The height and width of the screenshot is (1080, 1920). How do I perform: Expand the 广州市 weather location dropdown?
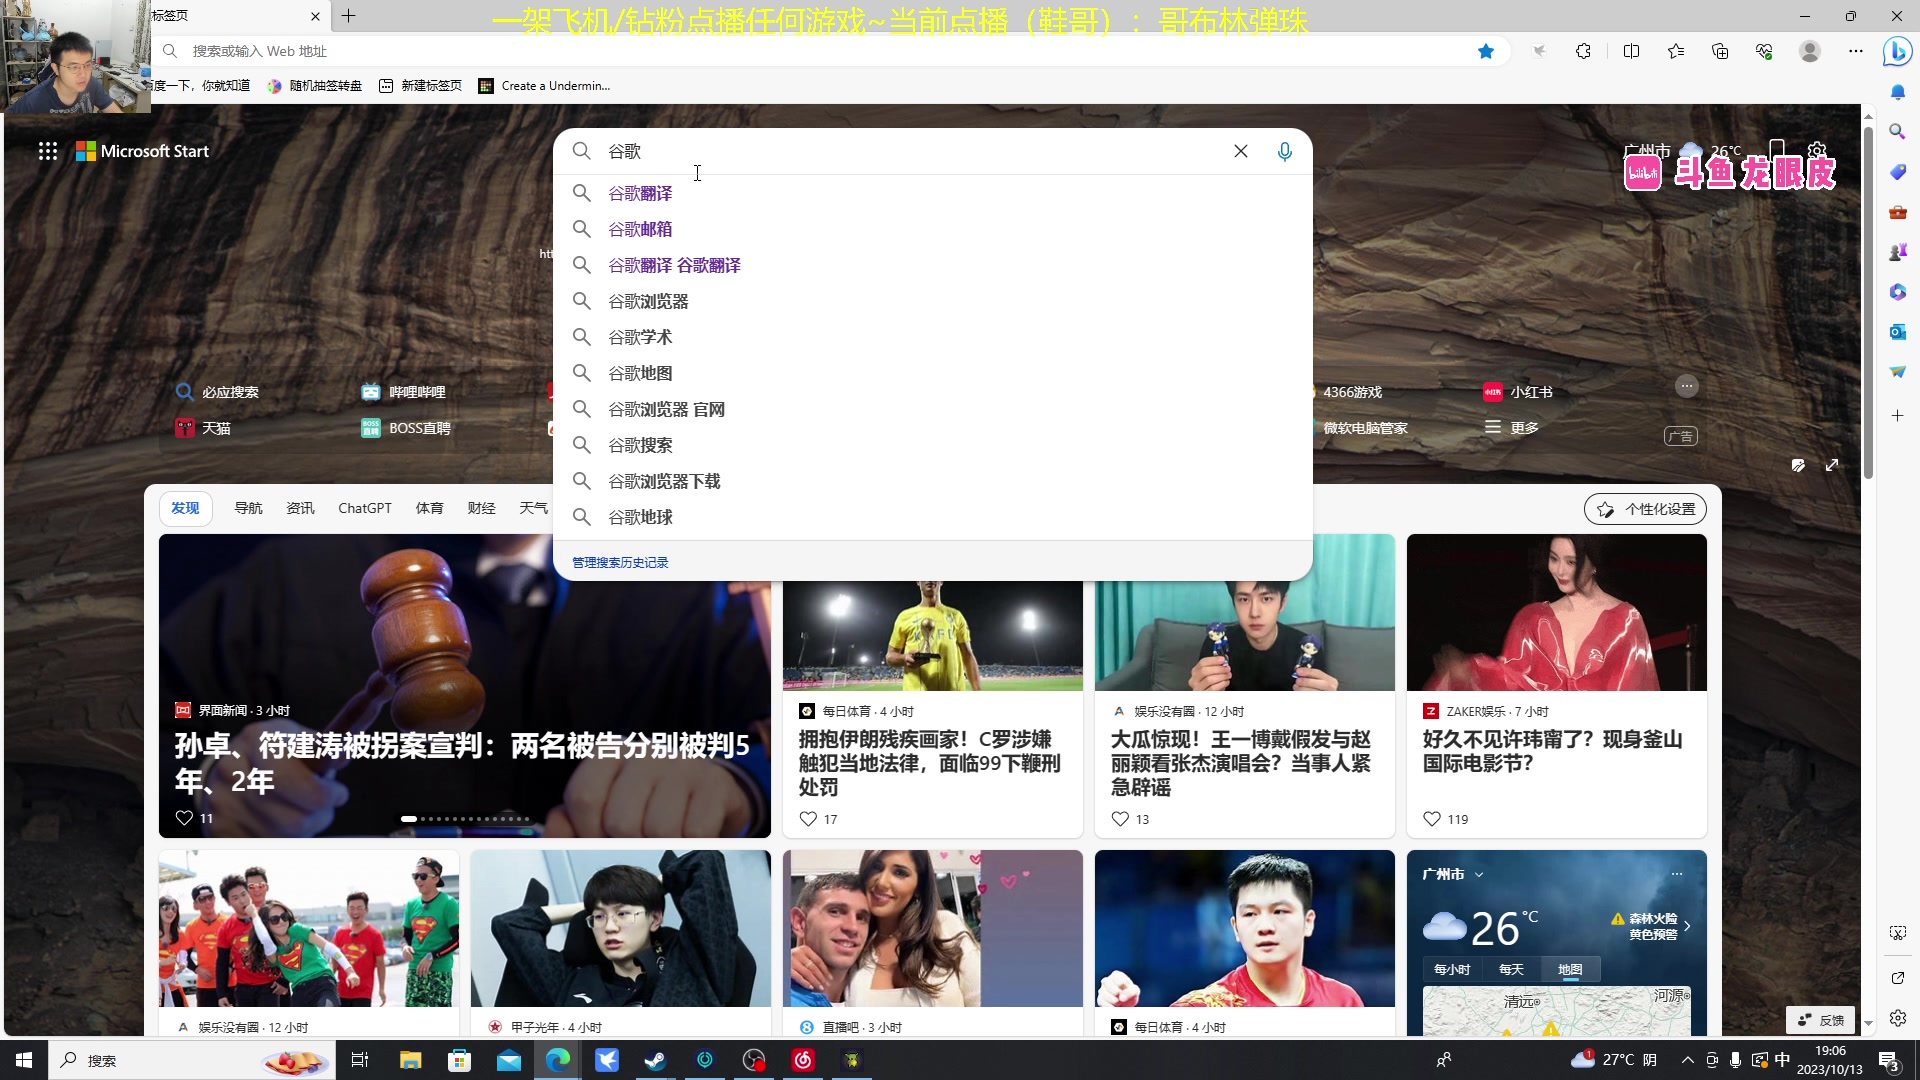coord(1453,874)
